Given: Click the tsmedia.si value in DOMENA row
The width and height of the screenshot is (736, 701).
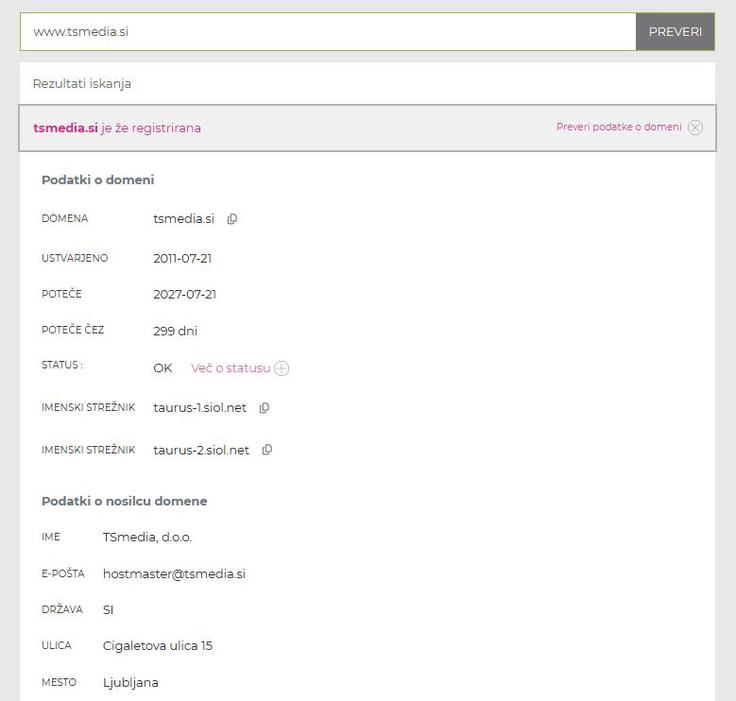Looking at the screenshot, I should 184,219.
